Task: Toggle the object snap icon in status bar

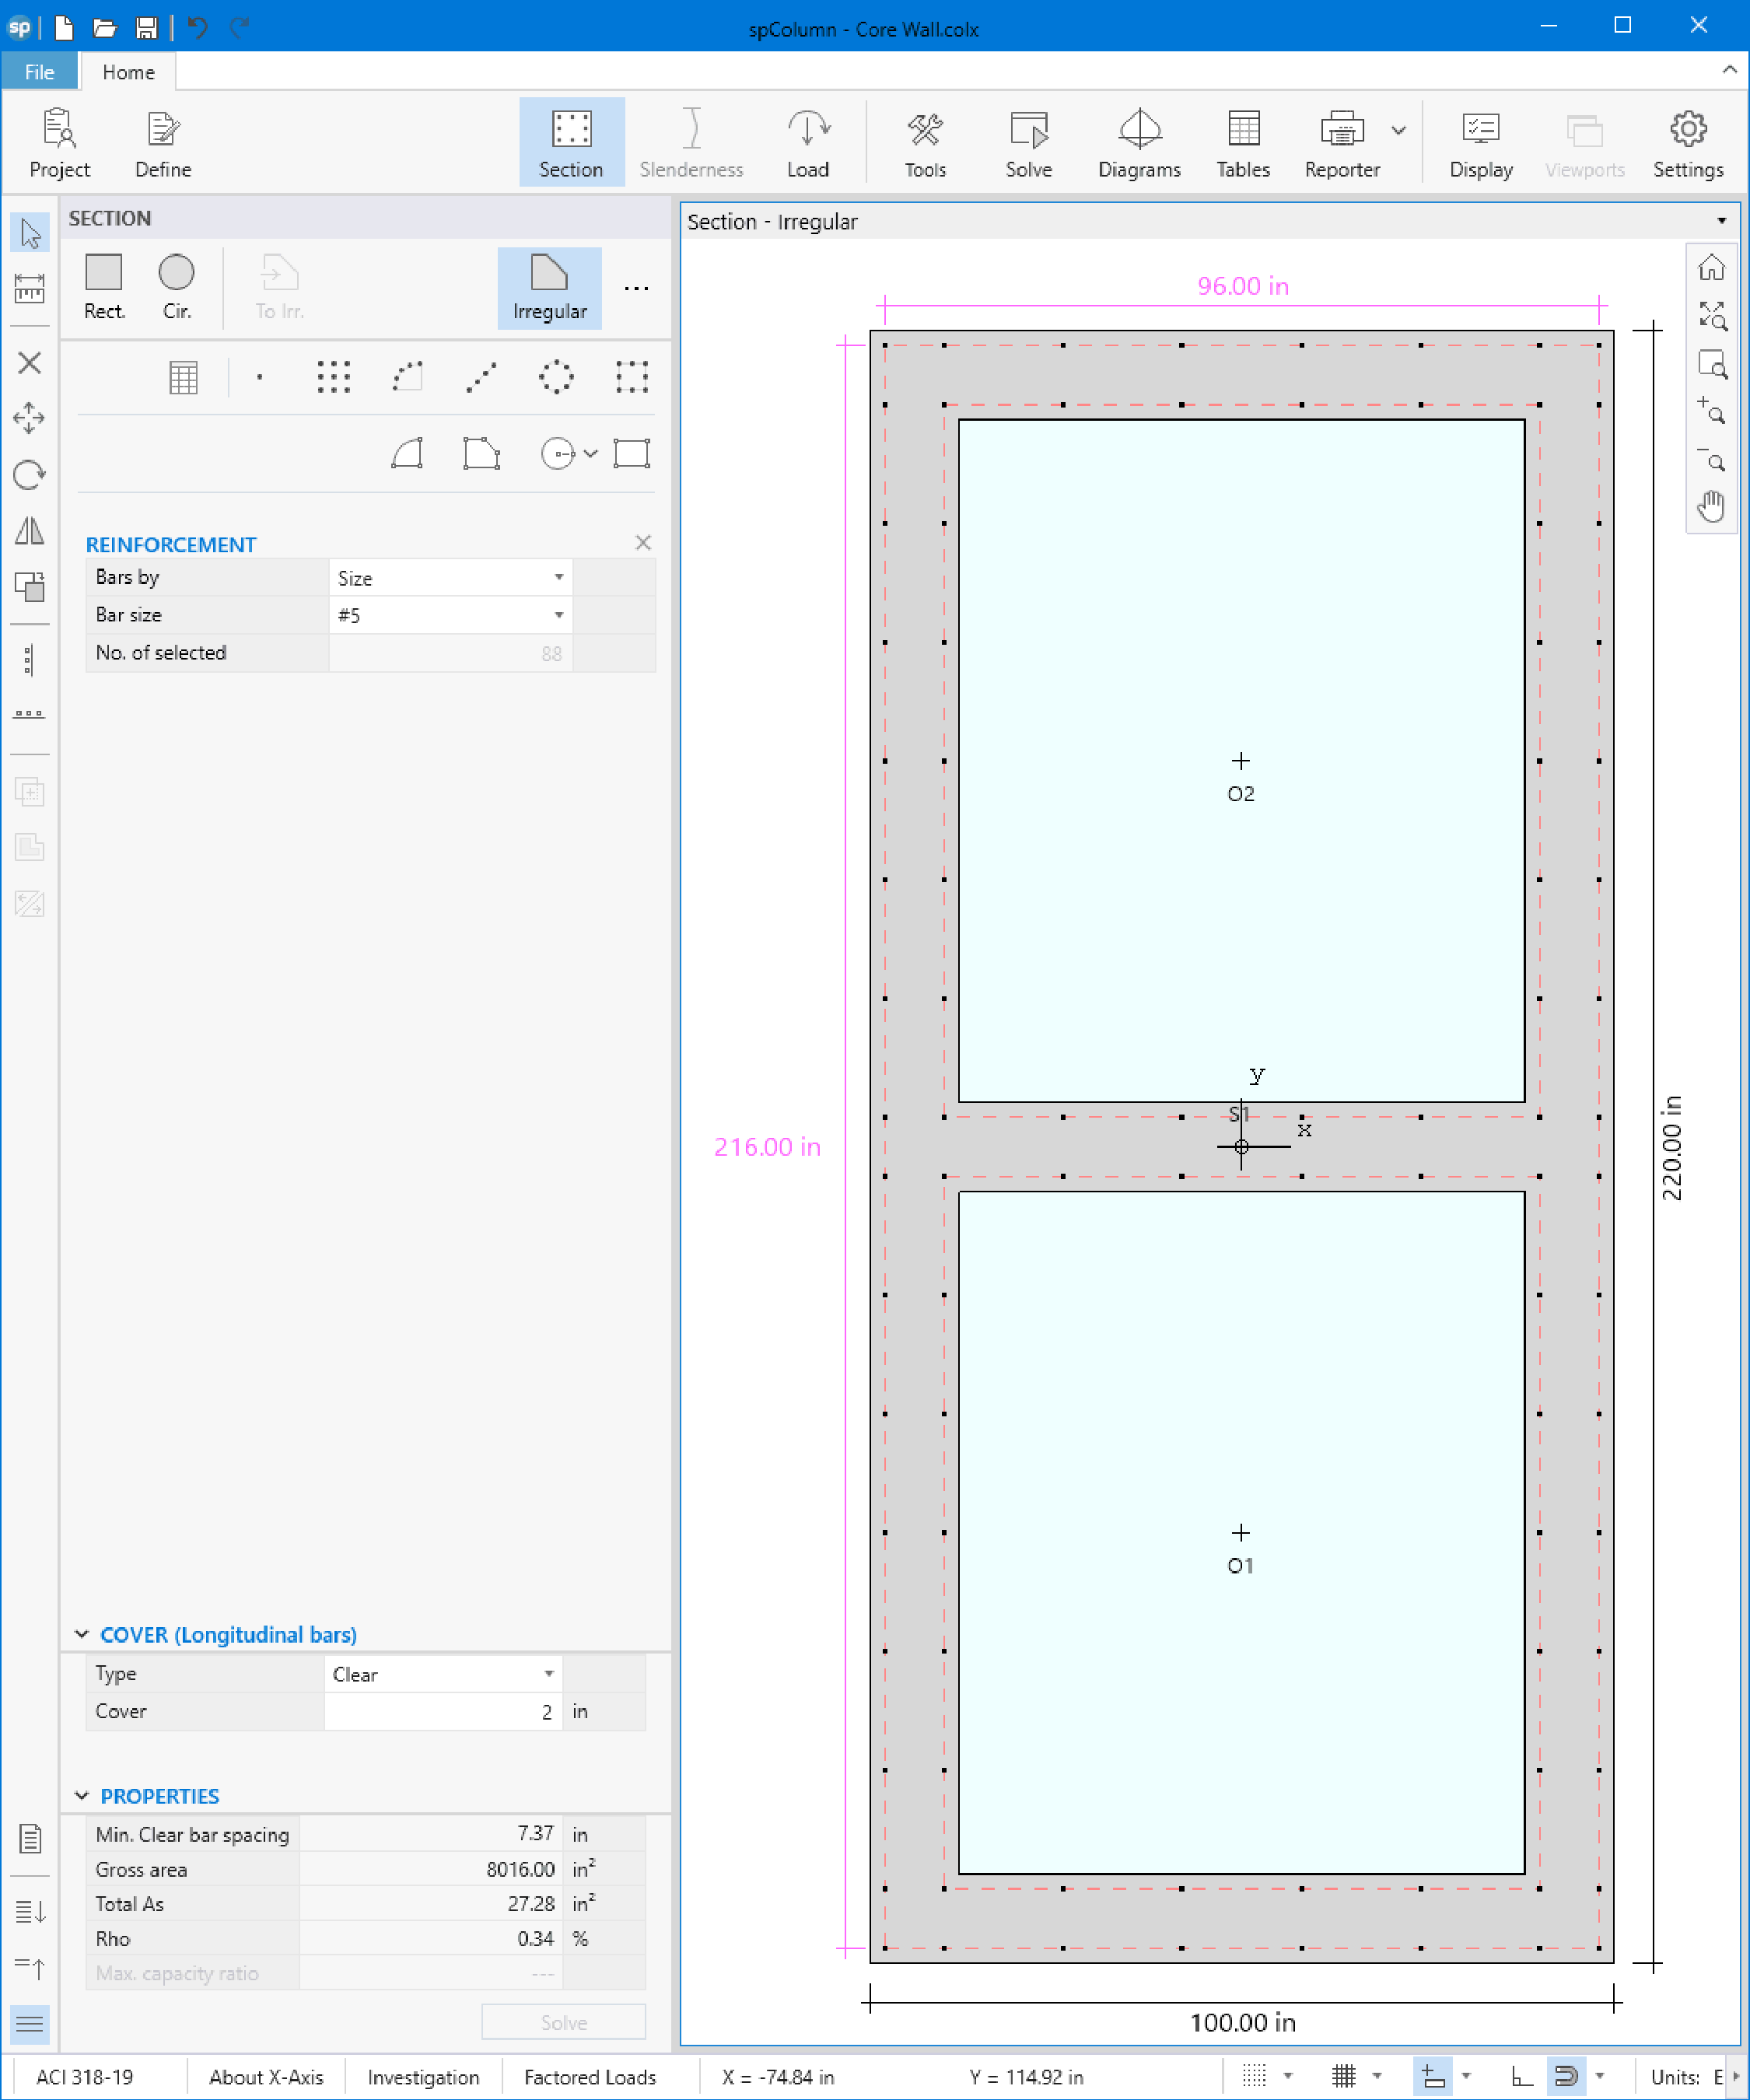Action: coord(1566,2076)
